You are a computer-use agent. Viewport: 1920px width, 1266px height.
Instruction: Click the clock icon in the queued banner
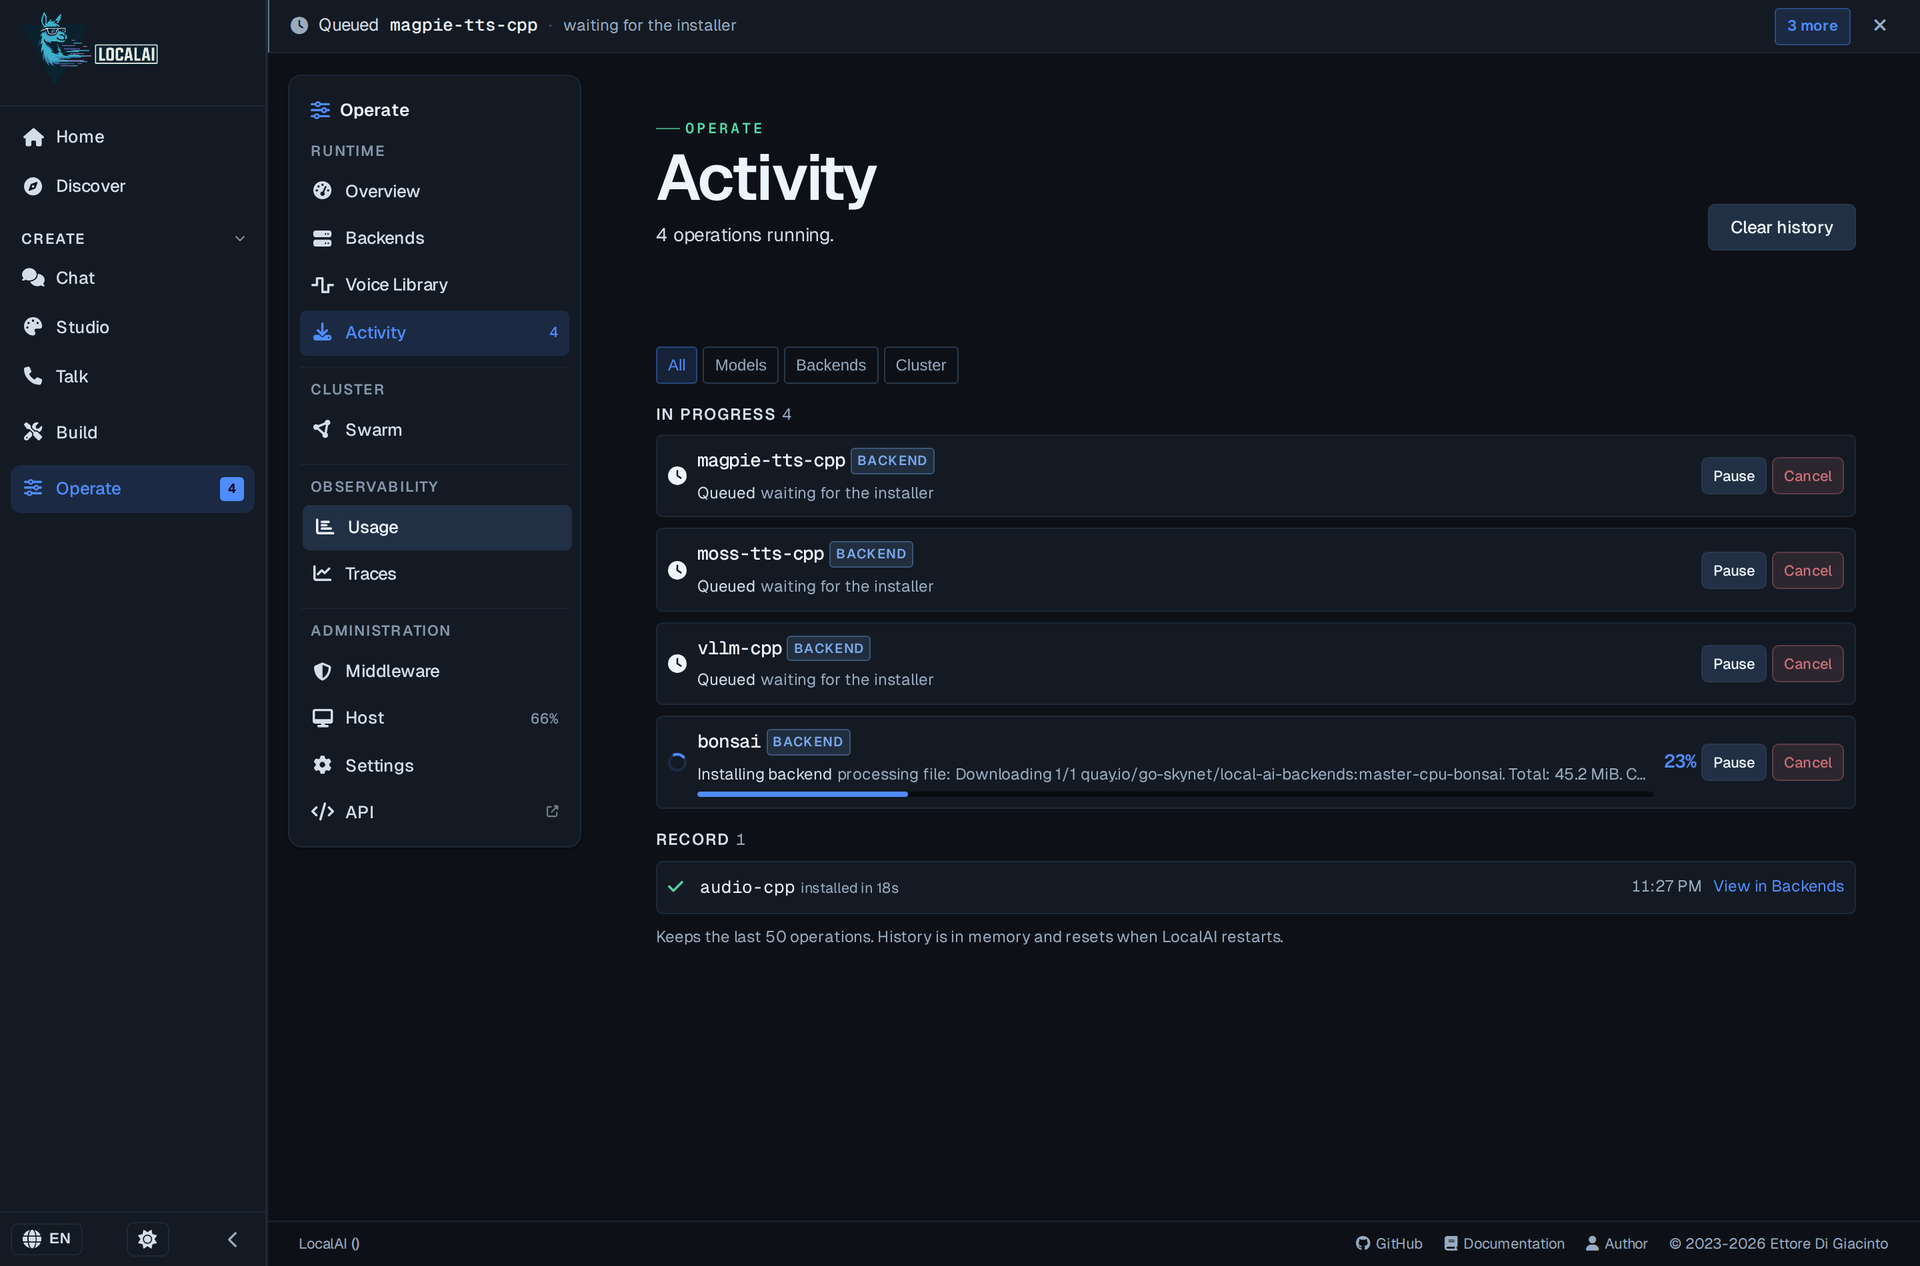[299, 26]
